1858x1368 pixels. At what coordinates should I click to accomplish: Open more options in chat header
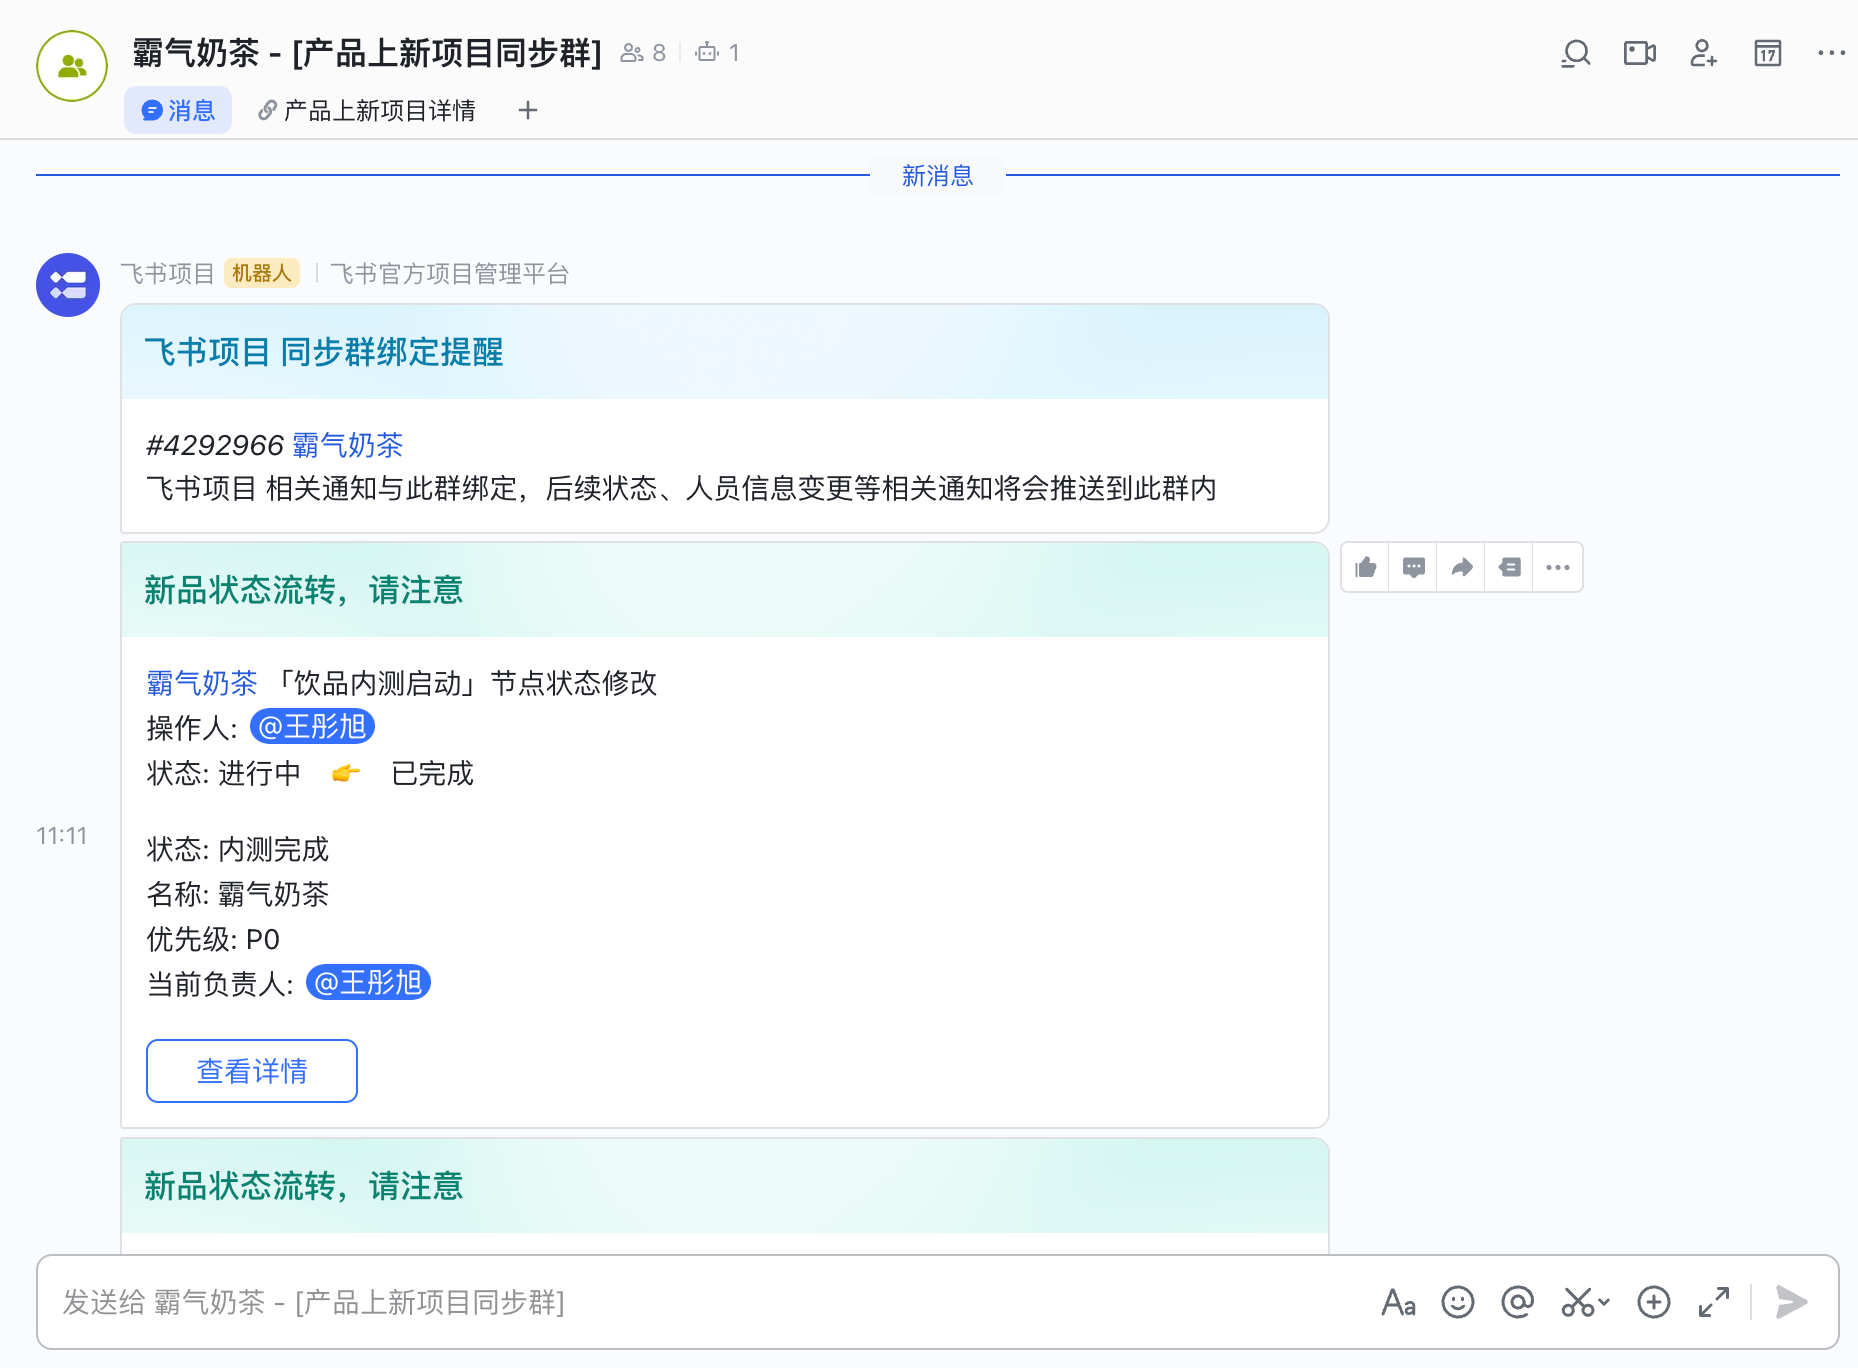[1831, 53]
